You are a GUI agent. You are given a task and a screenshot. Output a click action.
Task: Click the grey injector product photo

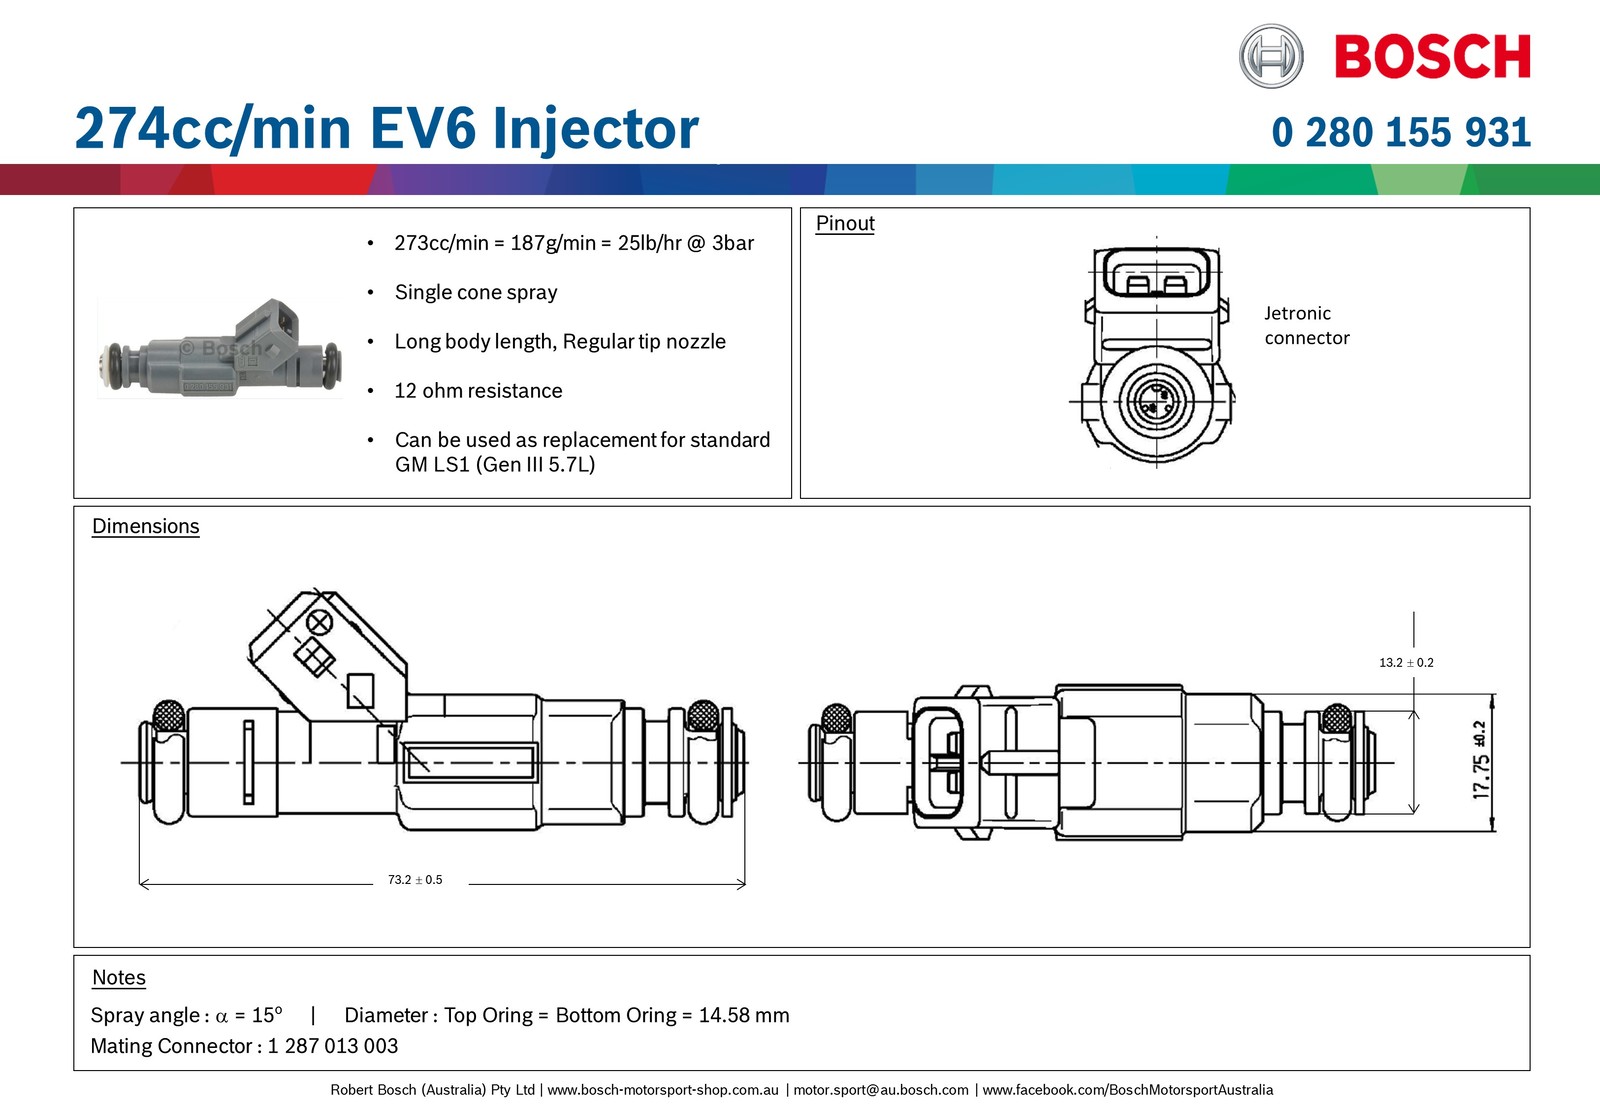pyautogui.click(x=221, y=348)
